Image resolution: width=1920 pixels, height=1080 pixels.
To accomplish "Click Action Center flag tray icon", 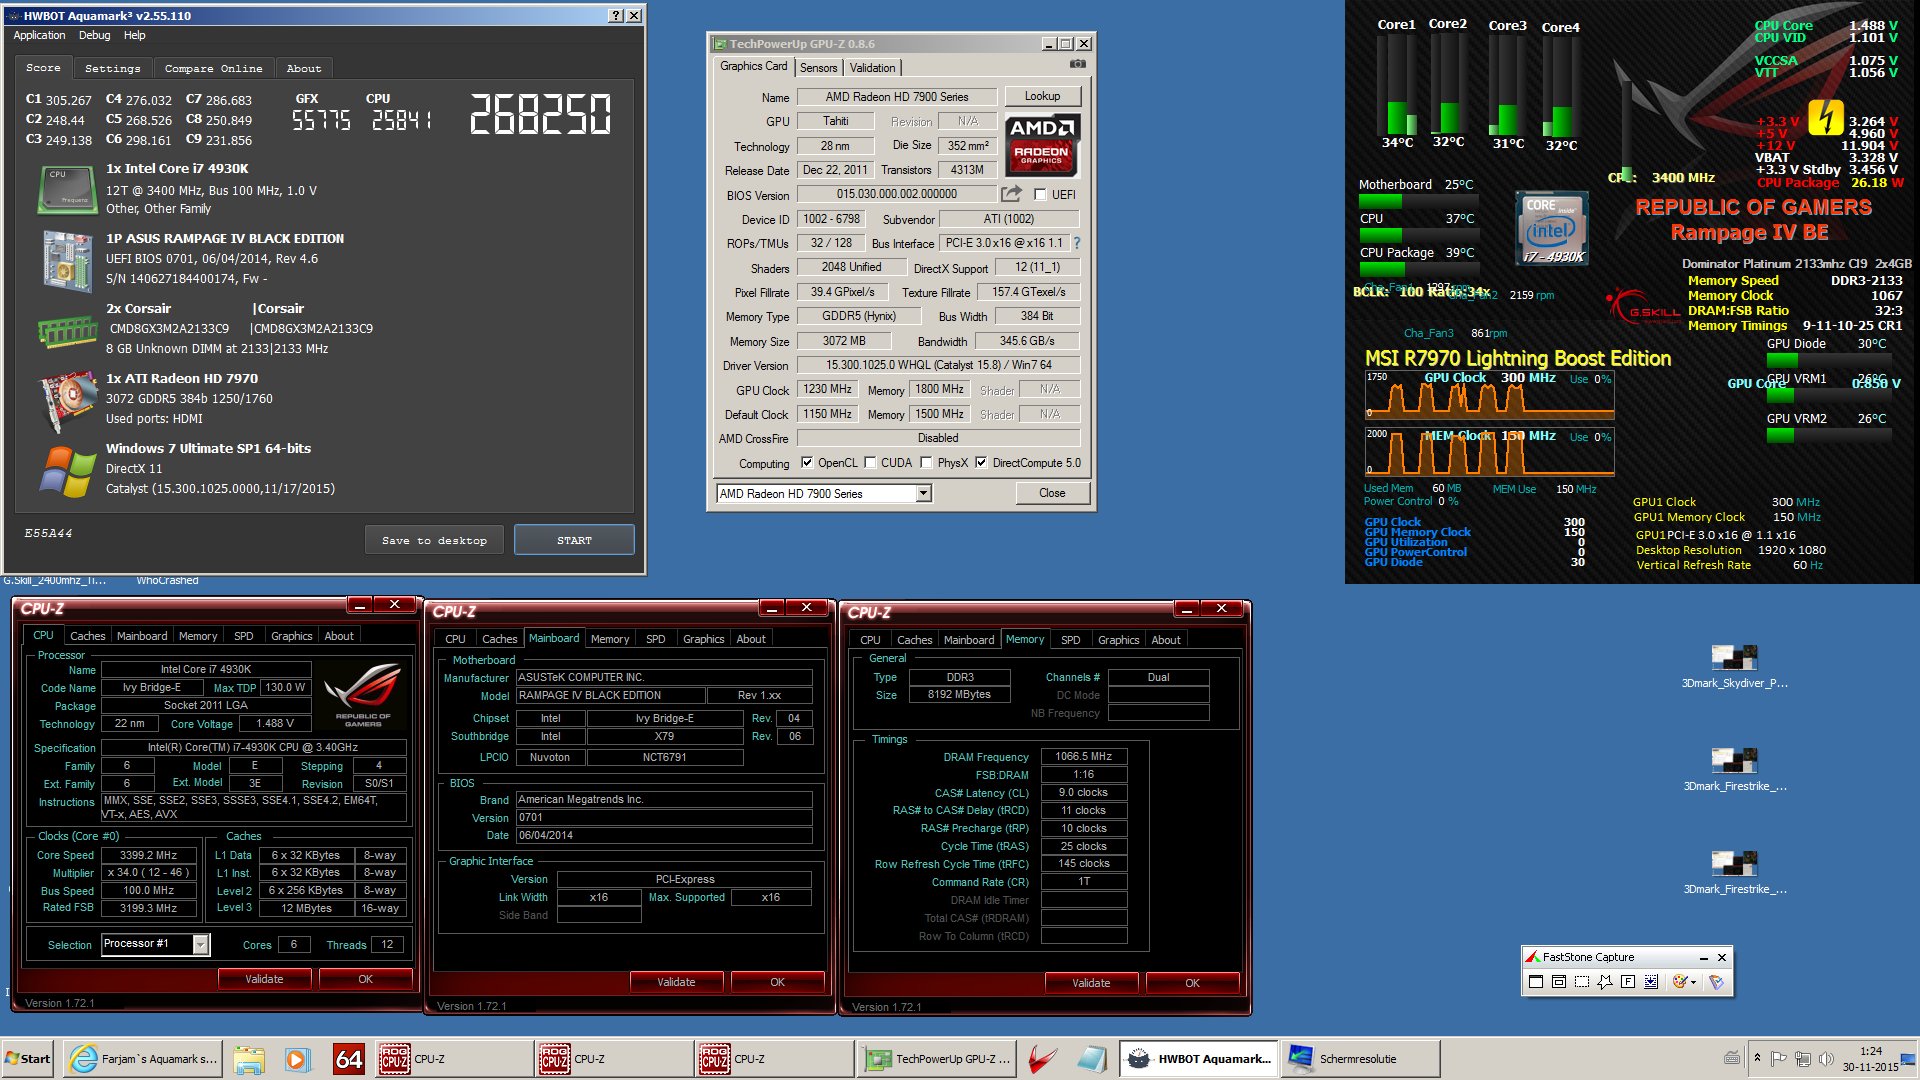I will [x=1778, y=1059].
